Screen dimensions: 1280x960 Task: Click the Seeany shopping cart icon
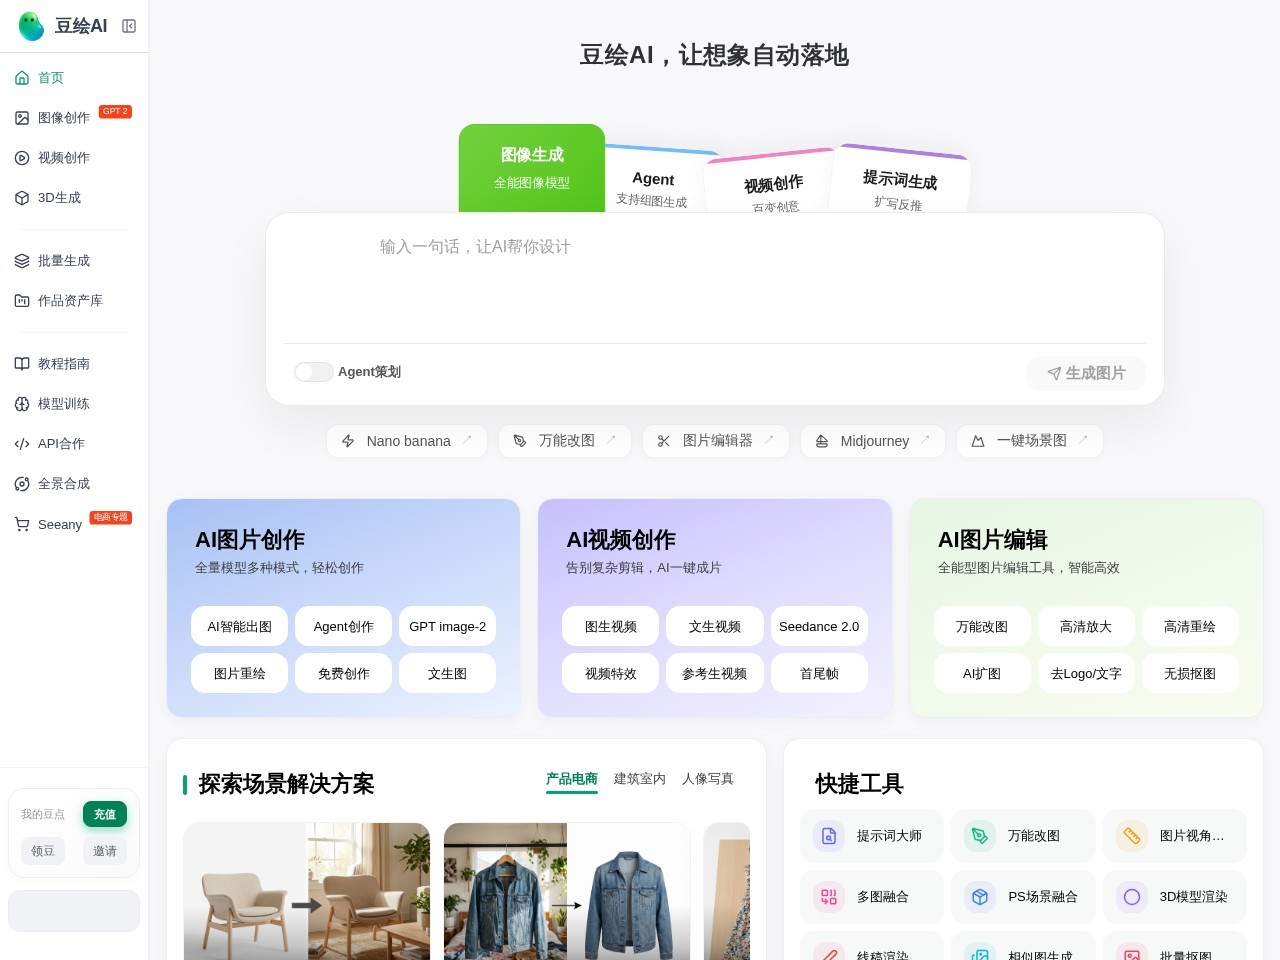coord(22,524)
